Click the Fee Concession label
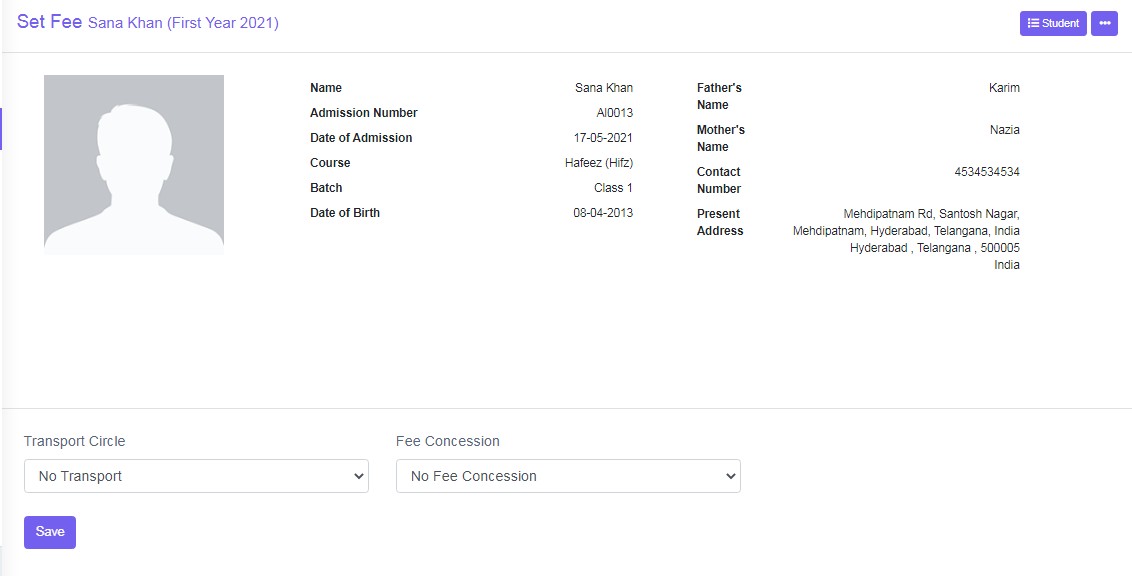The image size is (1132, 576). pyautogui.click(x=448, y=441)
